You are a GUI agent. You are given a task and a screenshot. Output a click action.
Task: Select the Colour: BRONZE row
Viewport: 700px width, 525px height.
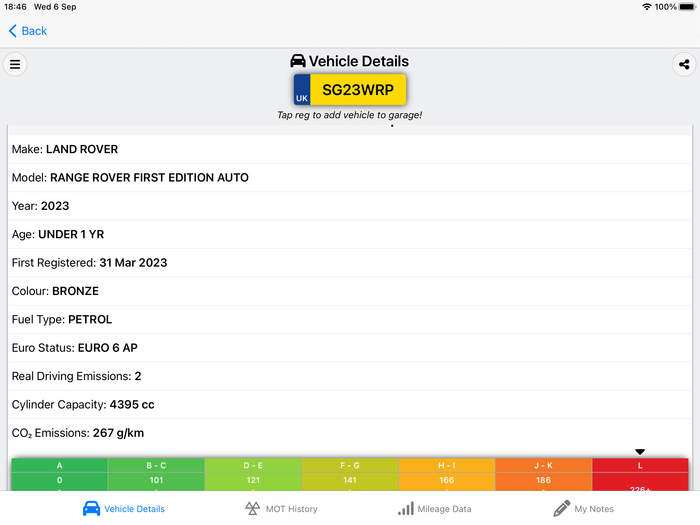coord(350,291)
